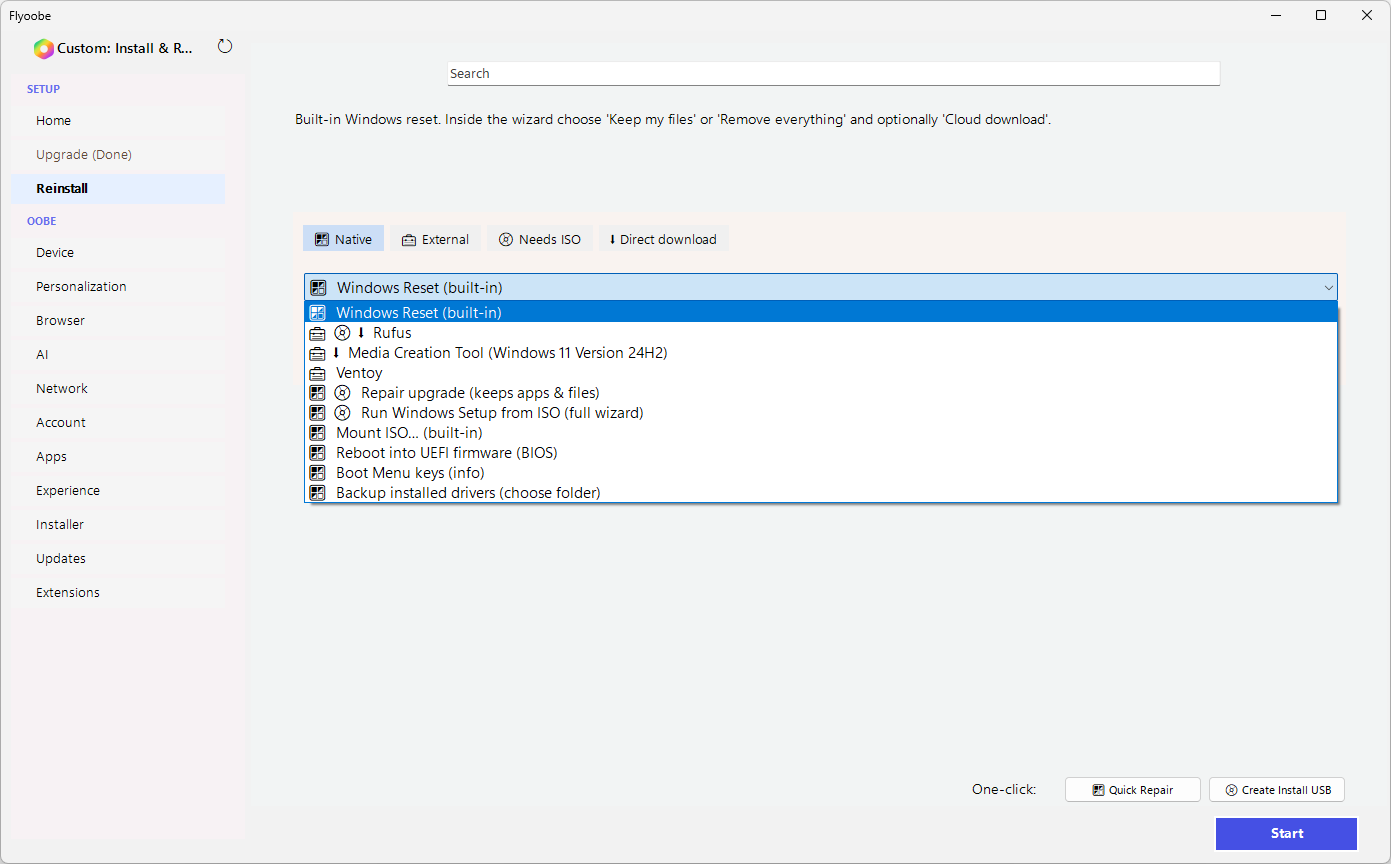Click the Windows icon beside Reboot into UEFI
This screenshot has width=1391, height=864.
[317, 453]
